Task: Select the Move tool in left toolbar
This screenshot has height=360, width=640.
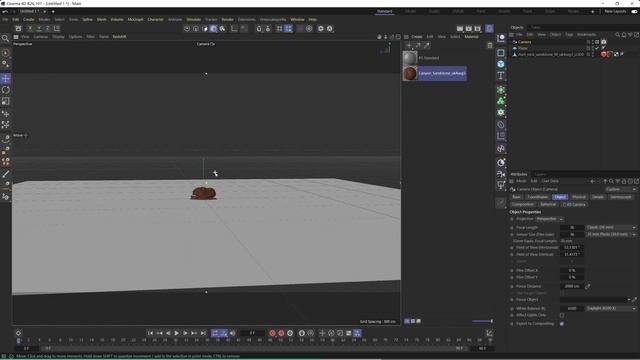Action: 6,78
